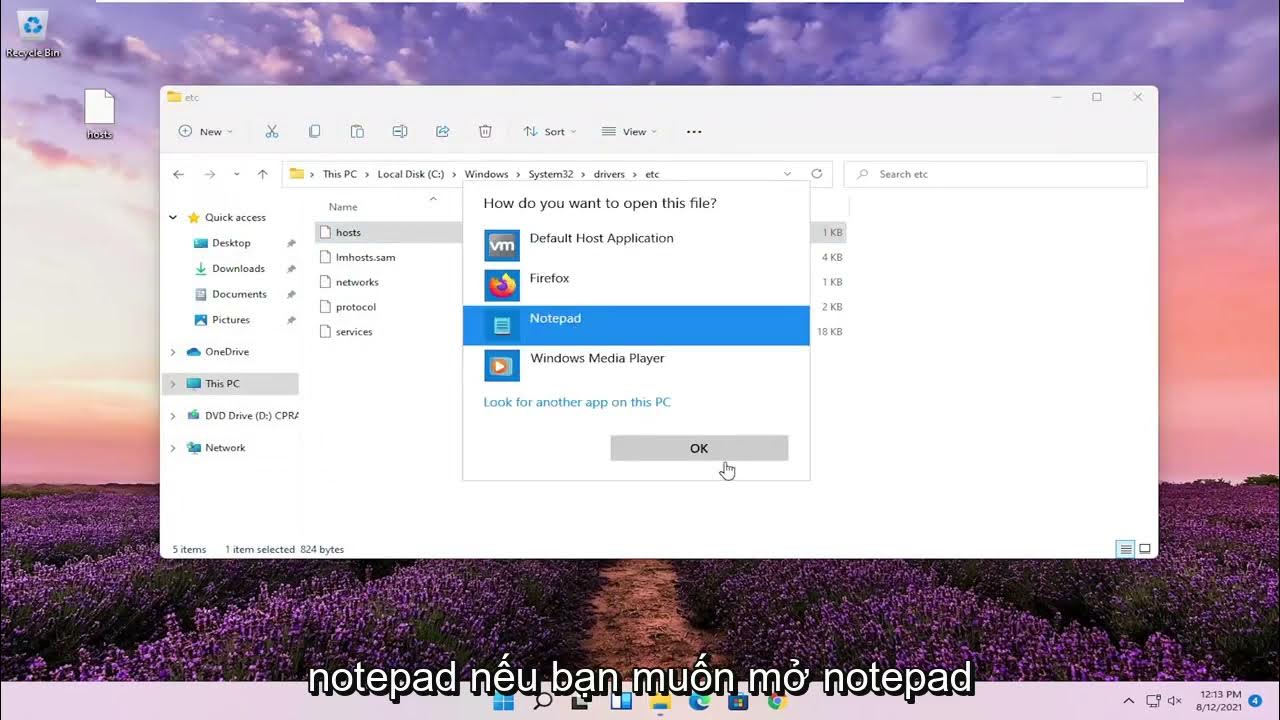The height and width of the screenshot is (720, 1280).
Task: Open Microsoft Store from taskbar
Action: coord(738,701)
